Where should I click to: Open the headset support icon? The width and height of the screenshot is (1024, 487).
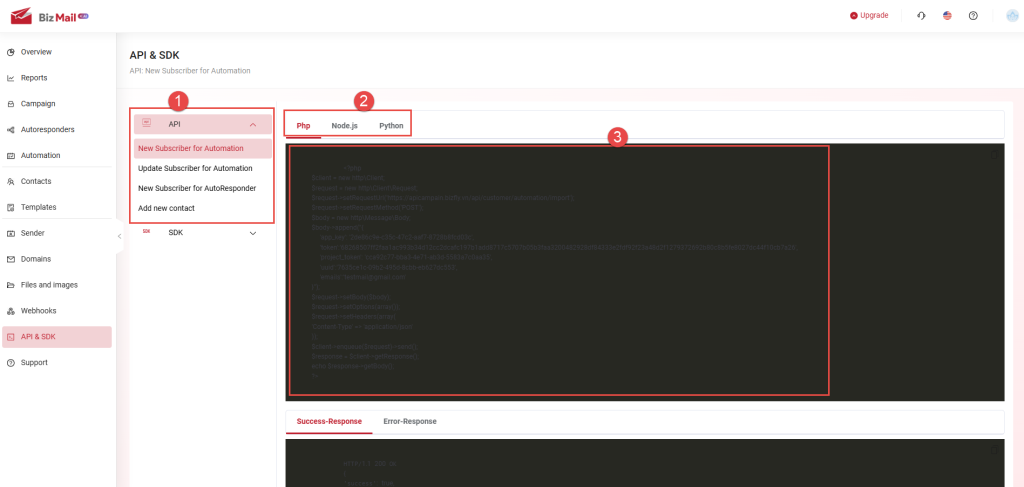(921, 16)
